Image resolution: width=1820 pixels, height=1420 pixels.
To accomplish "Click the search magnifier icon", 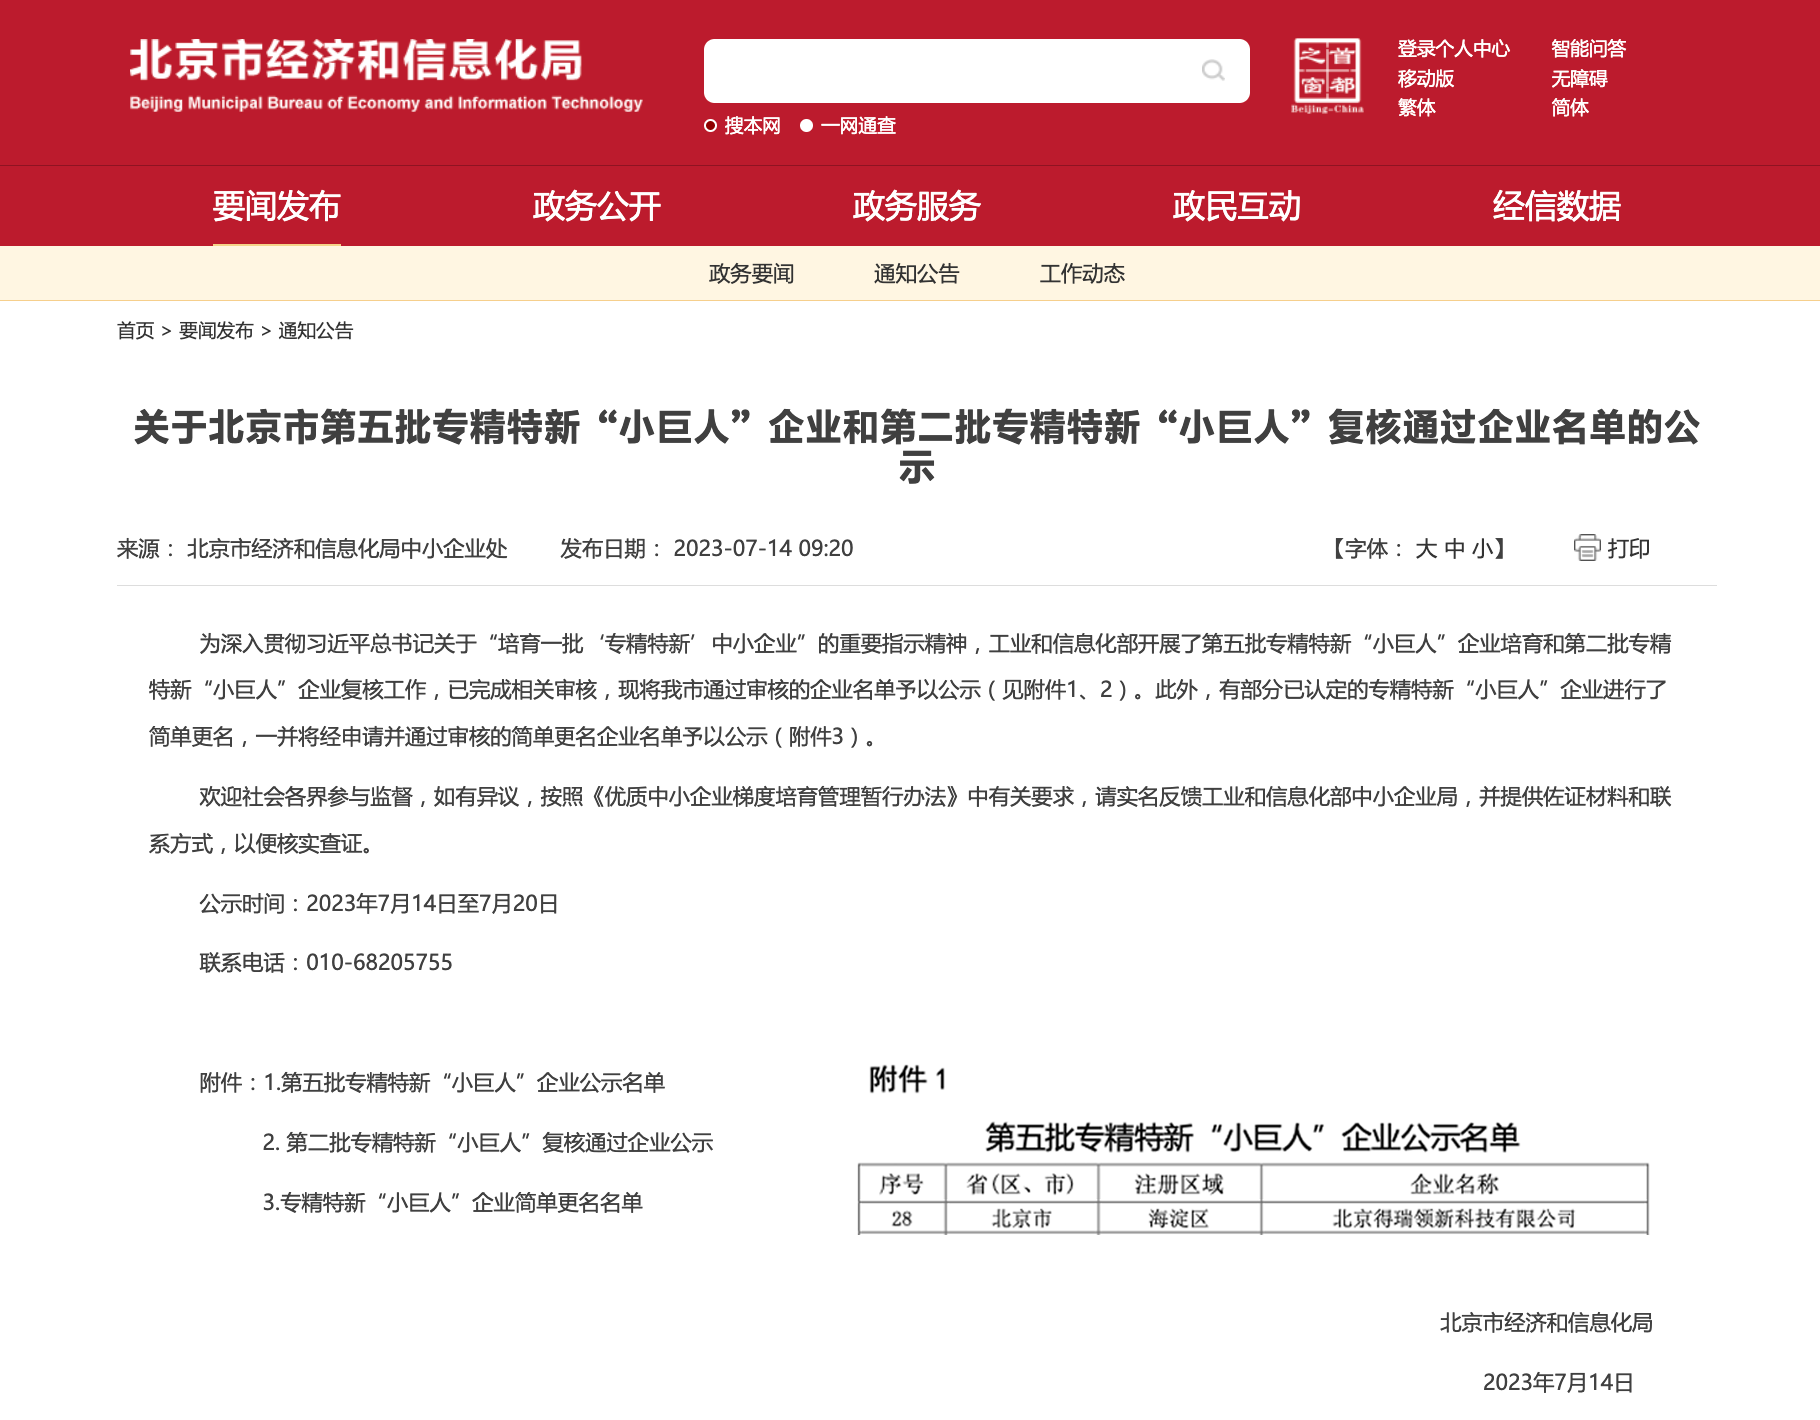I will [x=1212, y=70].
